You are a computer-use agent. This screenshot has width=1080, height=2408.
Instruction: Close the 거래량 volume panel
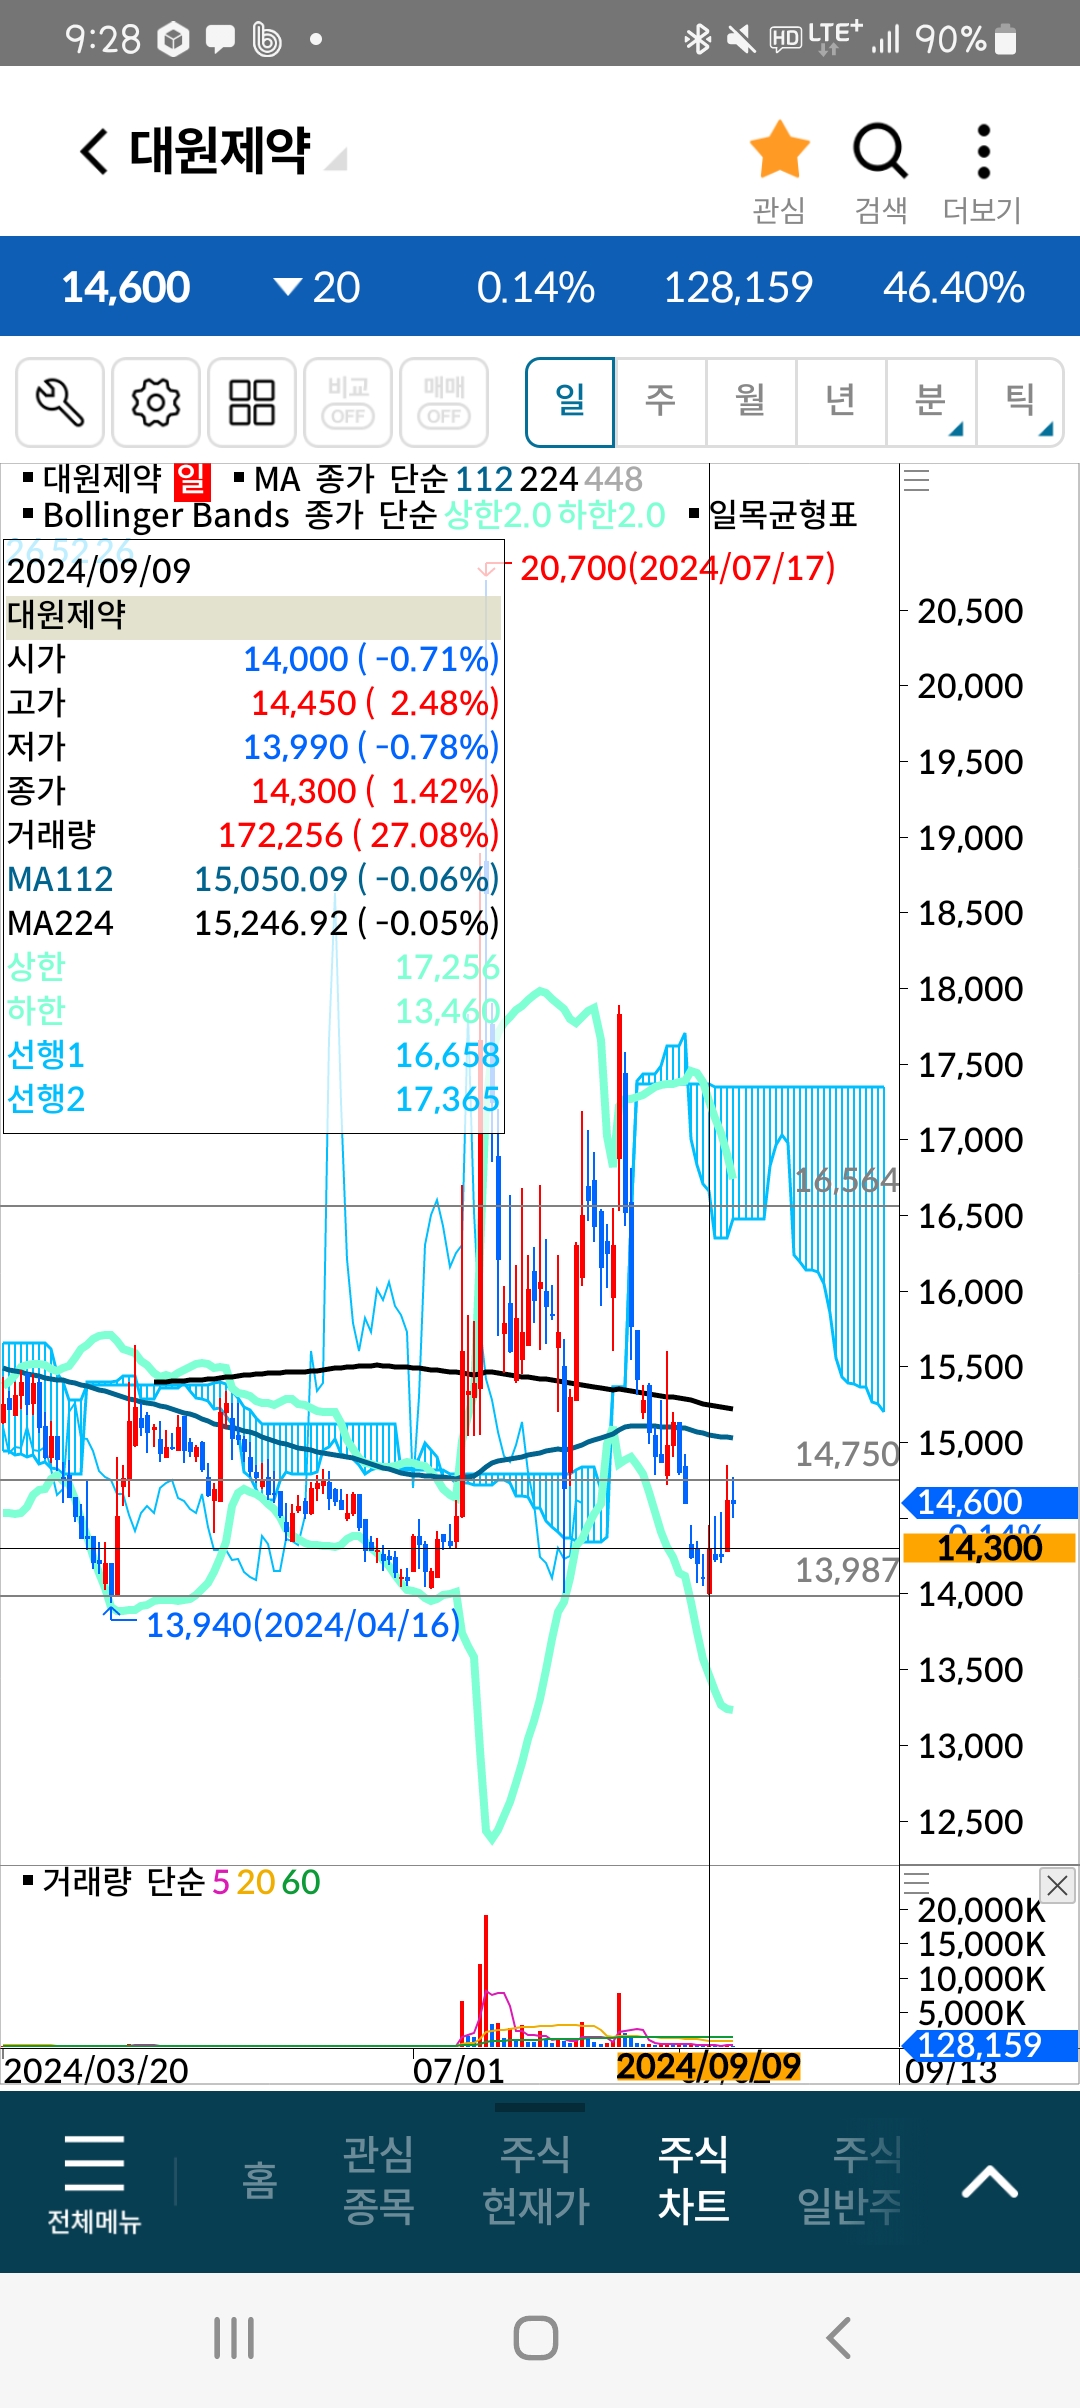(x=1058, y=1886)
